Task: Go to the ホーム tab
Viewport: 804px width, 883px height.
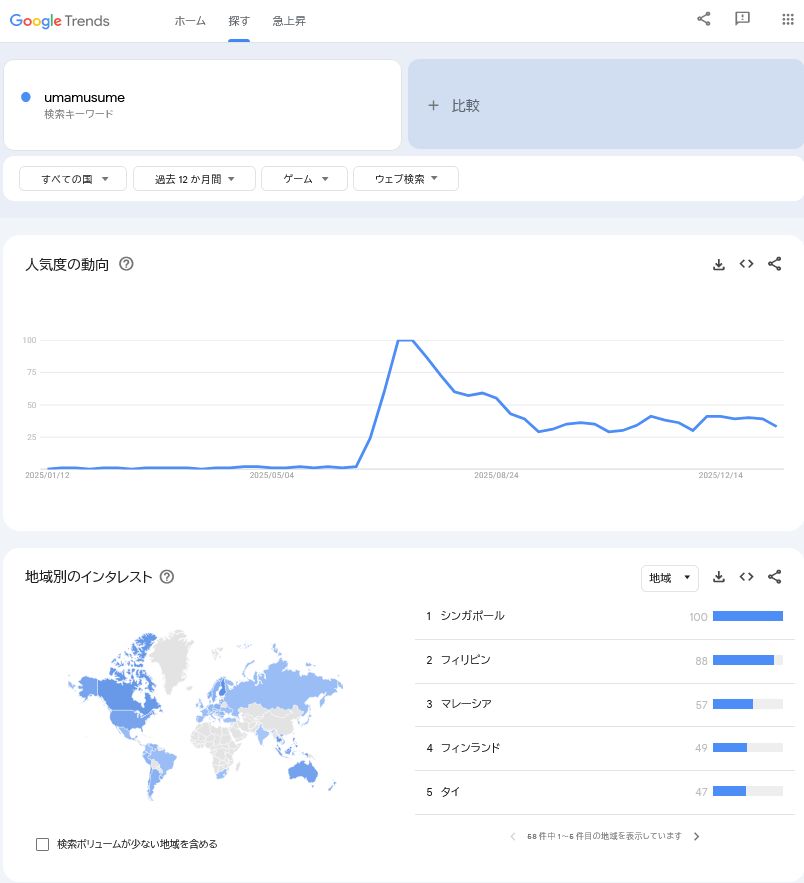Action: tap(190, 21)
